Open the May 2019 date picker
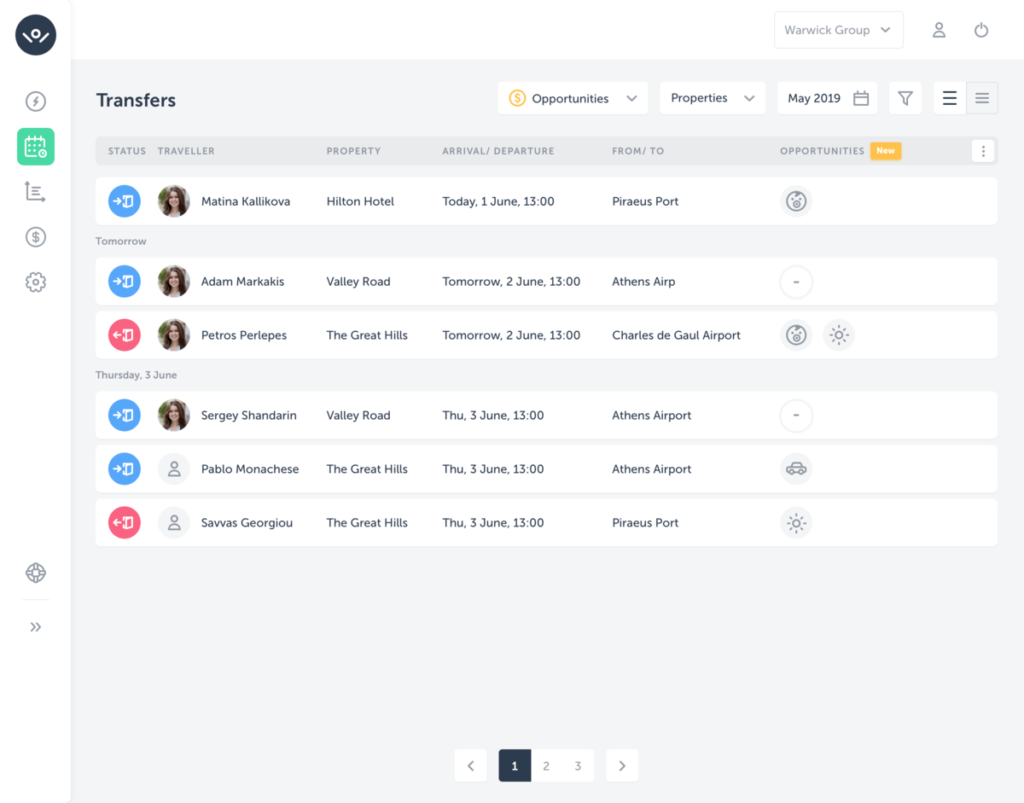 point(827,98)
